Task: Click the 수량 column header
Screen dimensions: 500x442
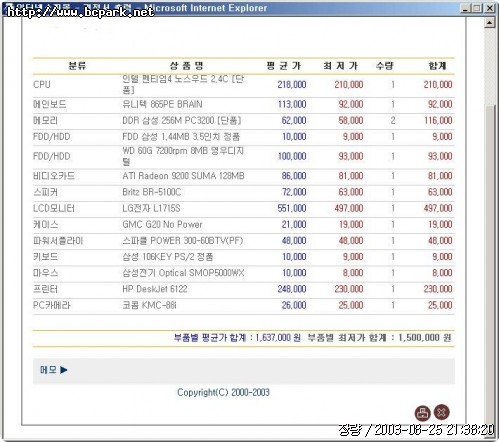Action: [385, 66]
